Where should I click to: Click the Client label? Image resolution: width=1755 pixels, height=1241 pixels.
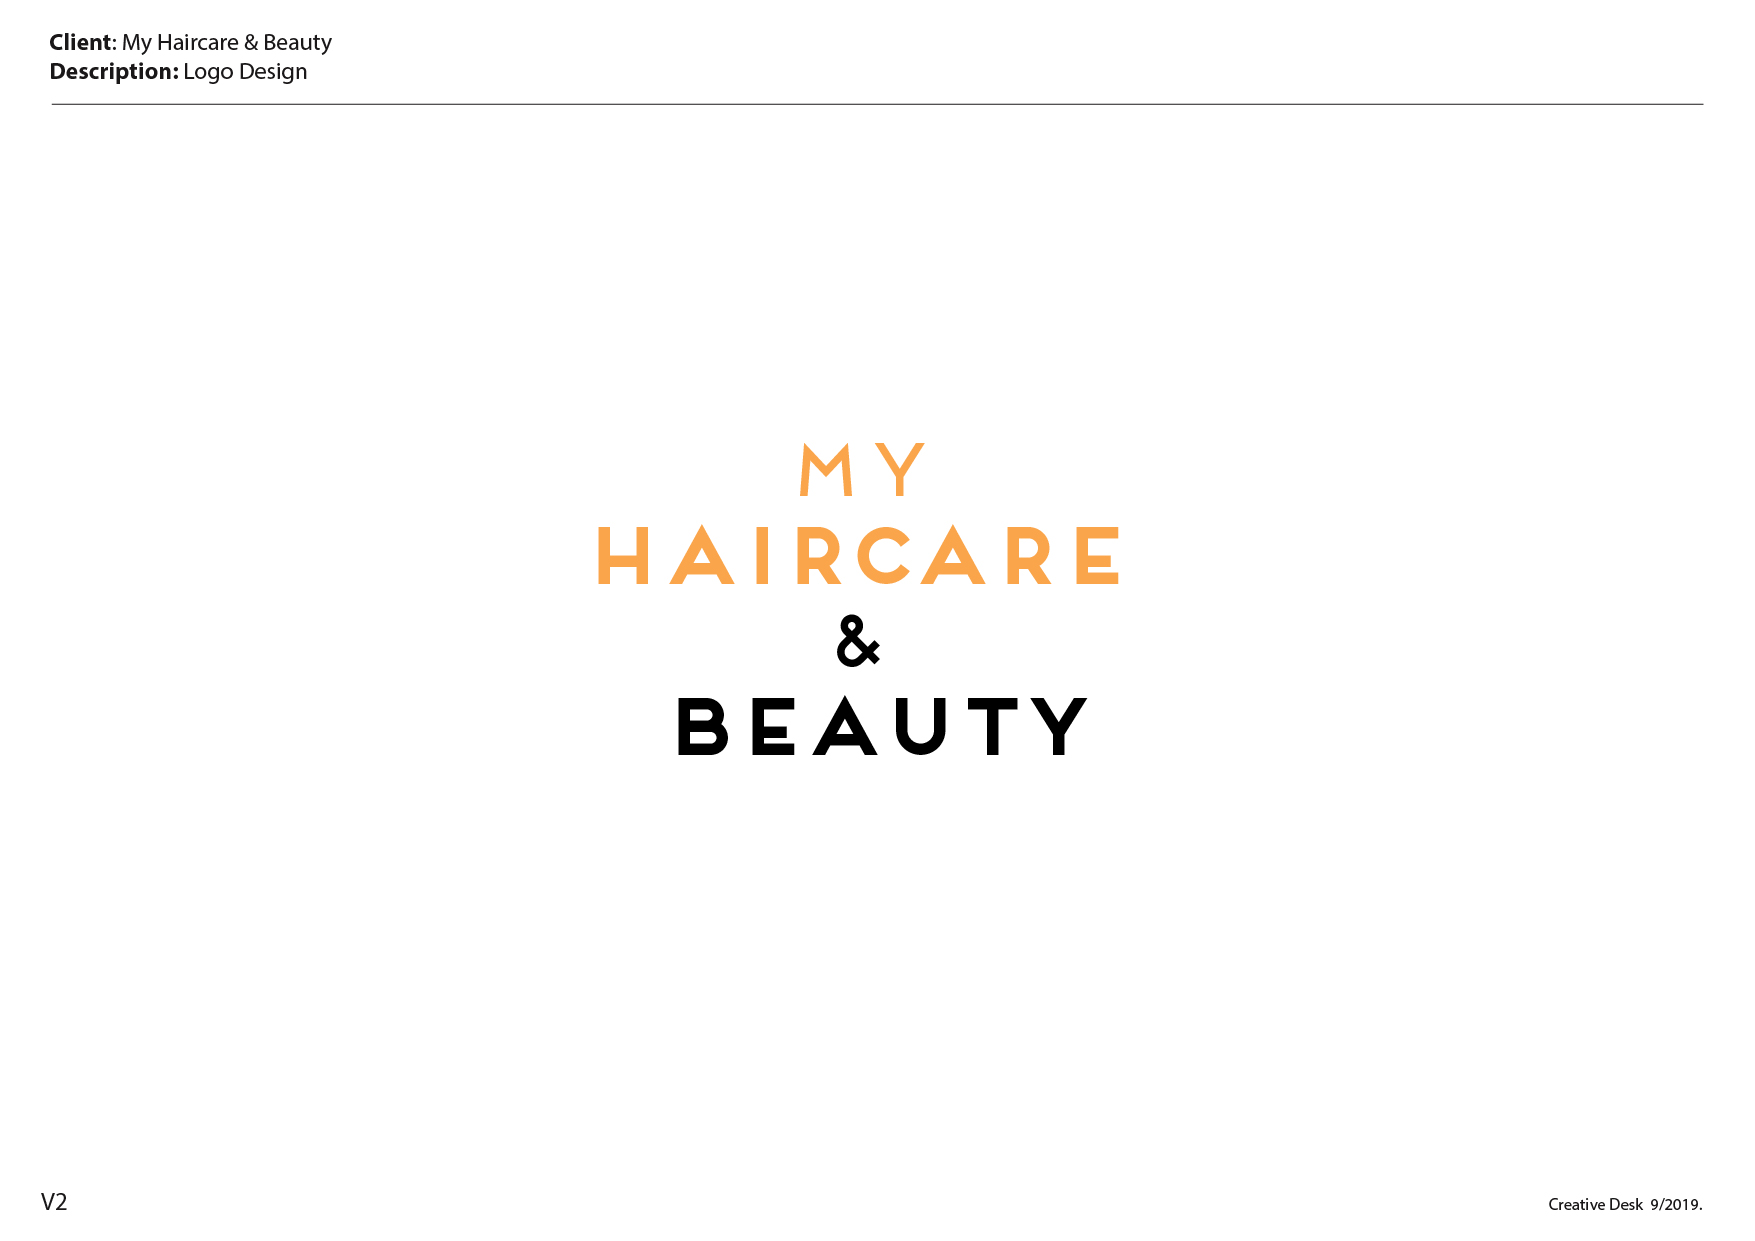(80, 42)
